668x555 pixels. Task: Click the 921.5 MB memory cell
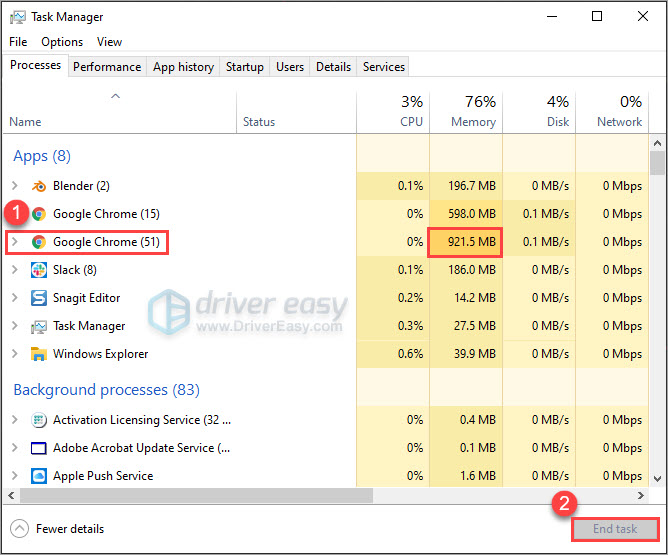click(465, 242)
